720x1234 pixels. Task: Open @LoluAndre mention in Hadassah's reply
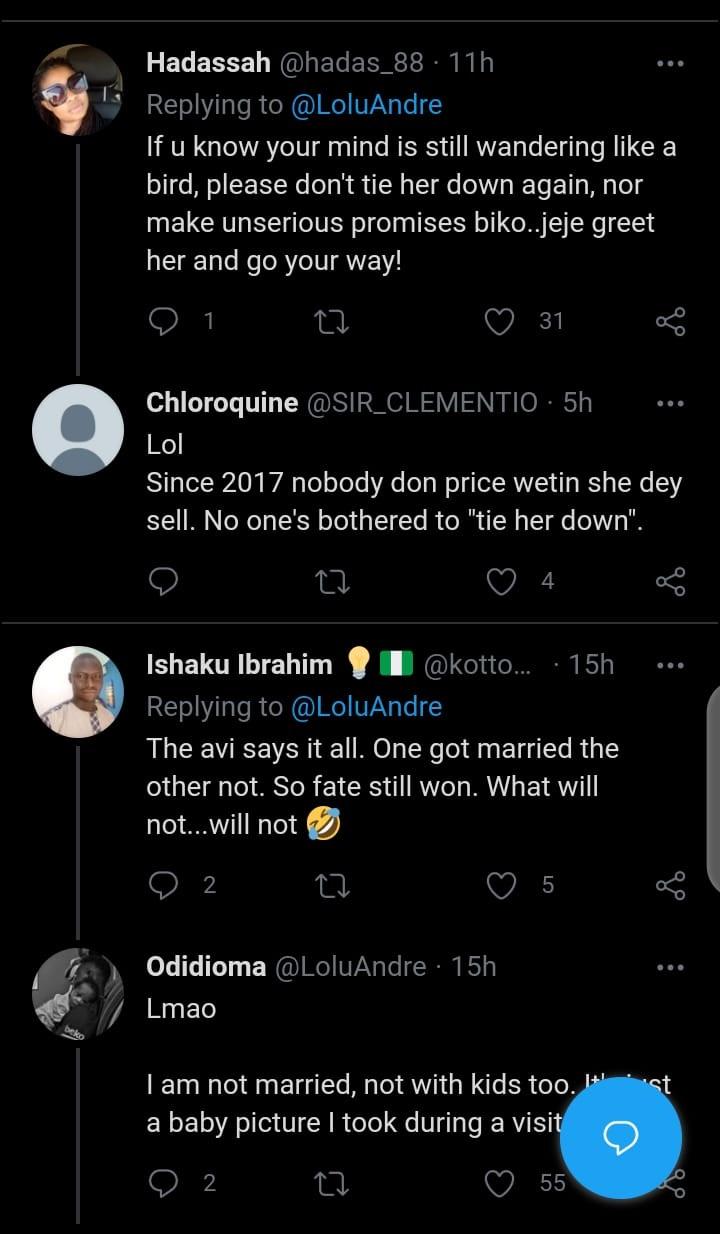coord(366,104)
